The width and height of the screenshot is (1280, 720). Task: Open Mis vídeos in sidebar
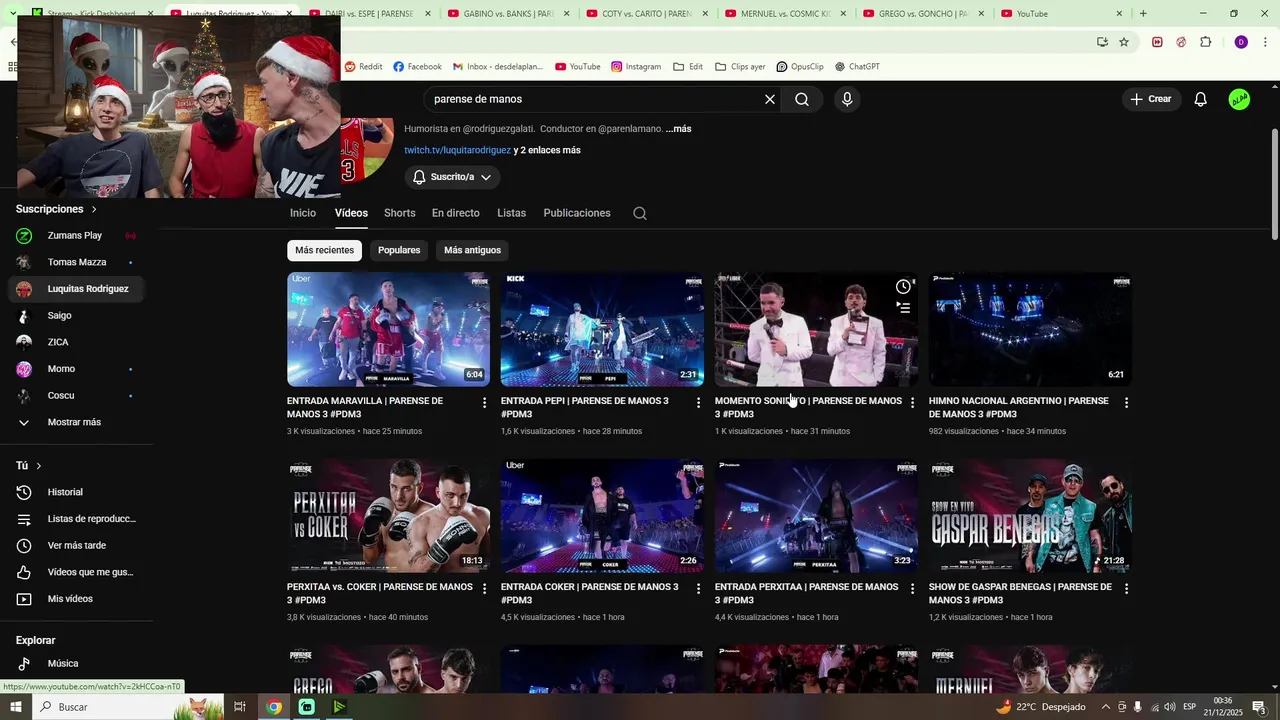click(70, 599)
